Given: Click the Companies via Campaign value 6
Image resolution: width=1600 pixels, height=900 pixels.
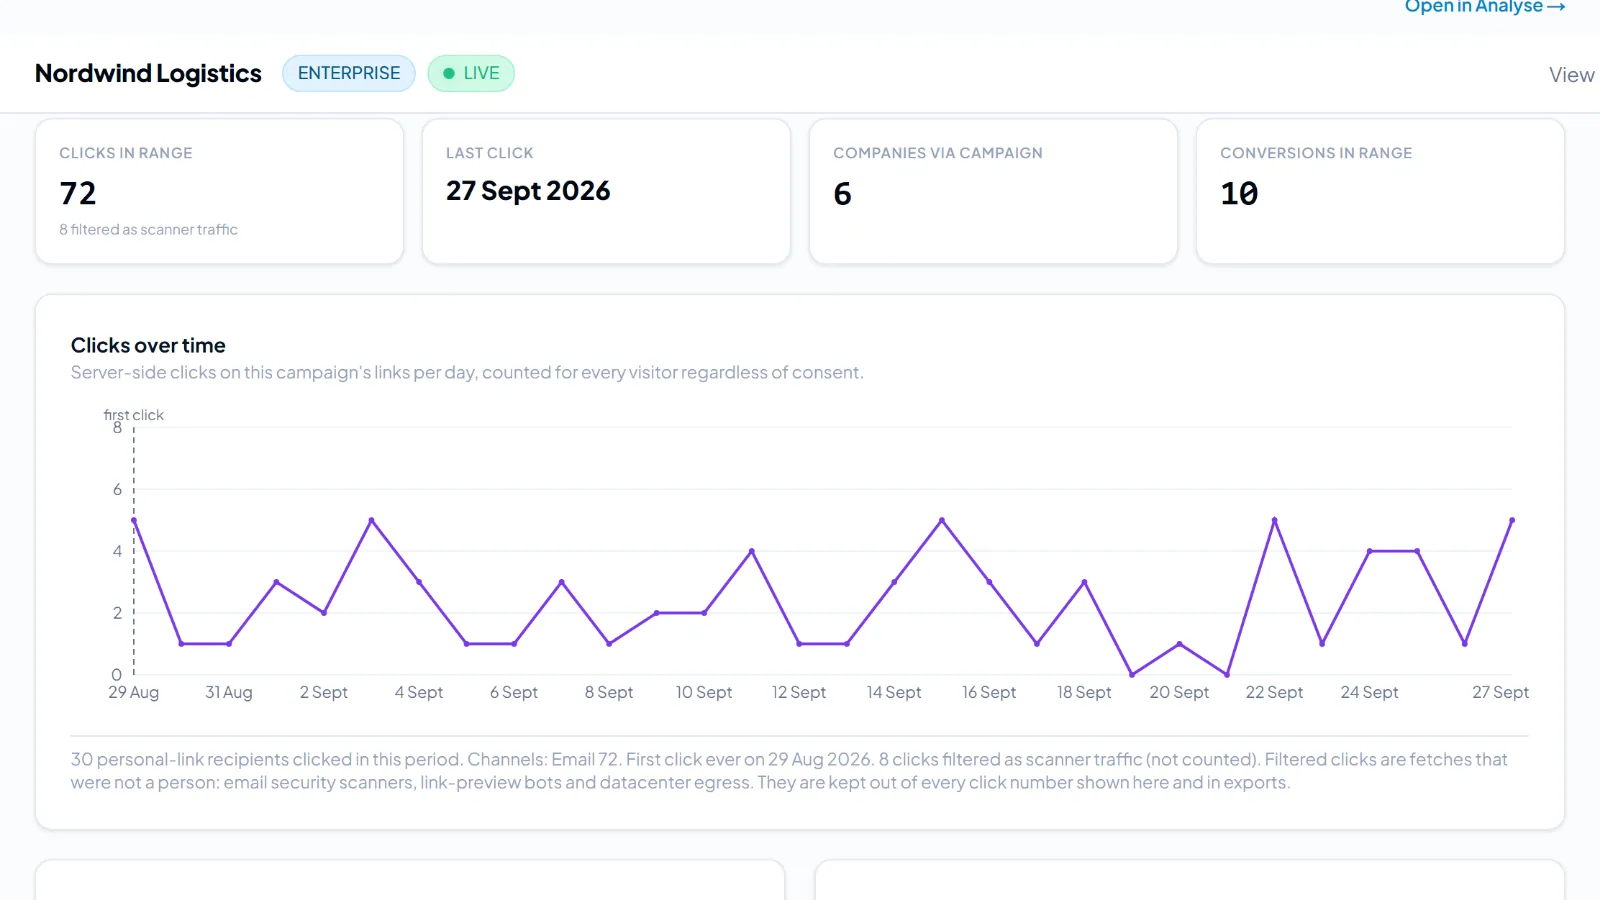Looking at the screenshot, I should click(x=842, y=193).
